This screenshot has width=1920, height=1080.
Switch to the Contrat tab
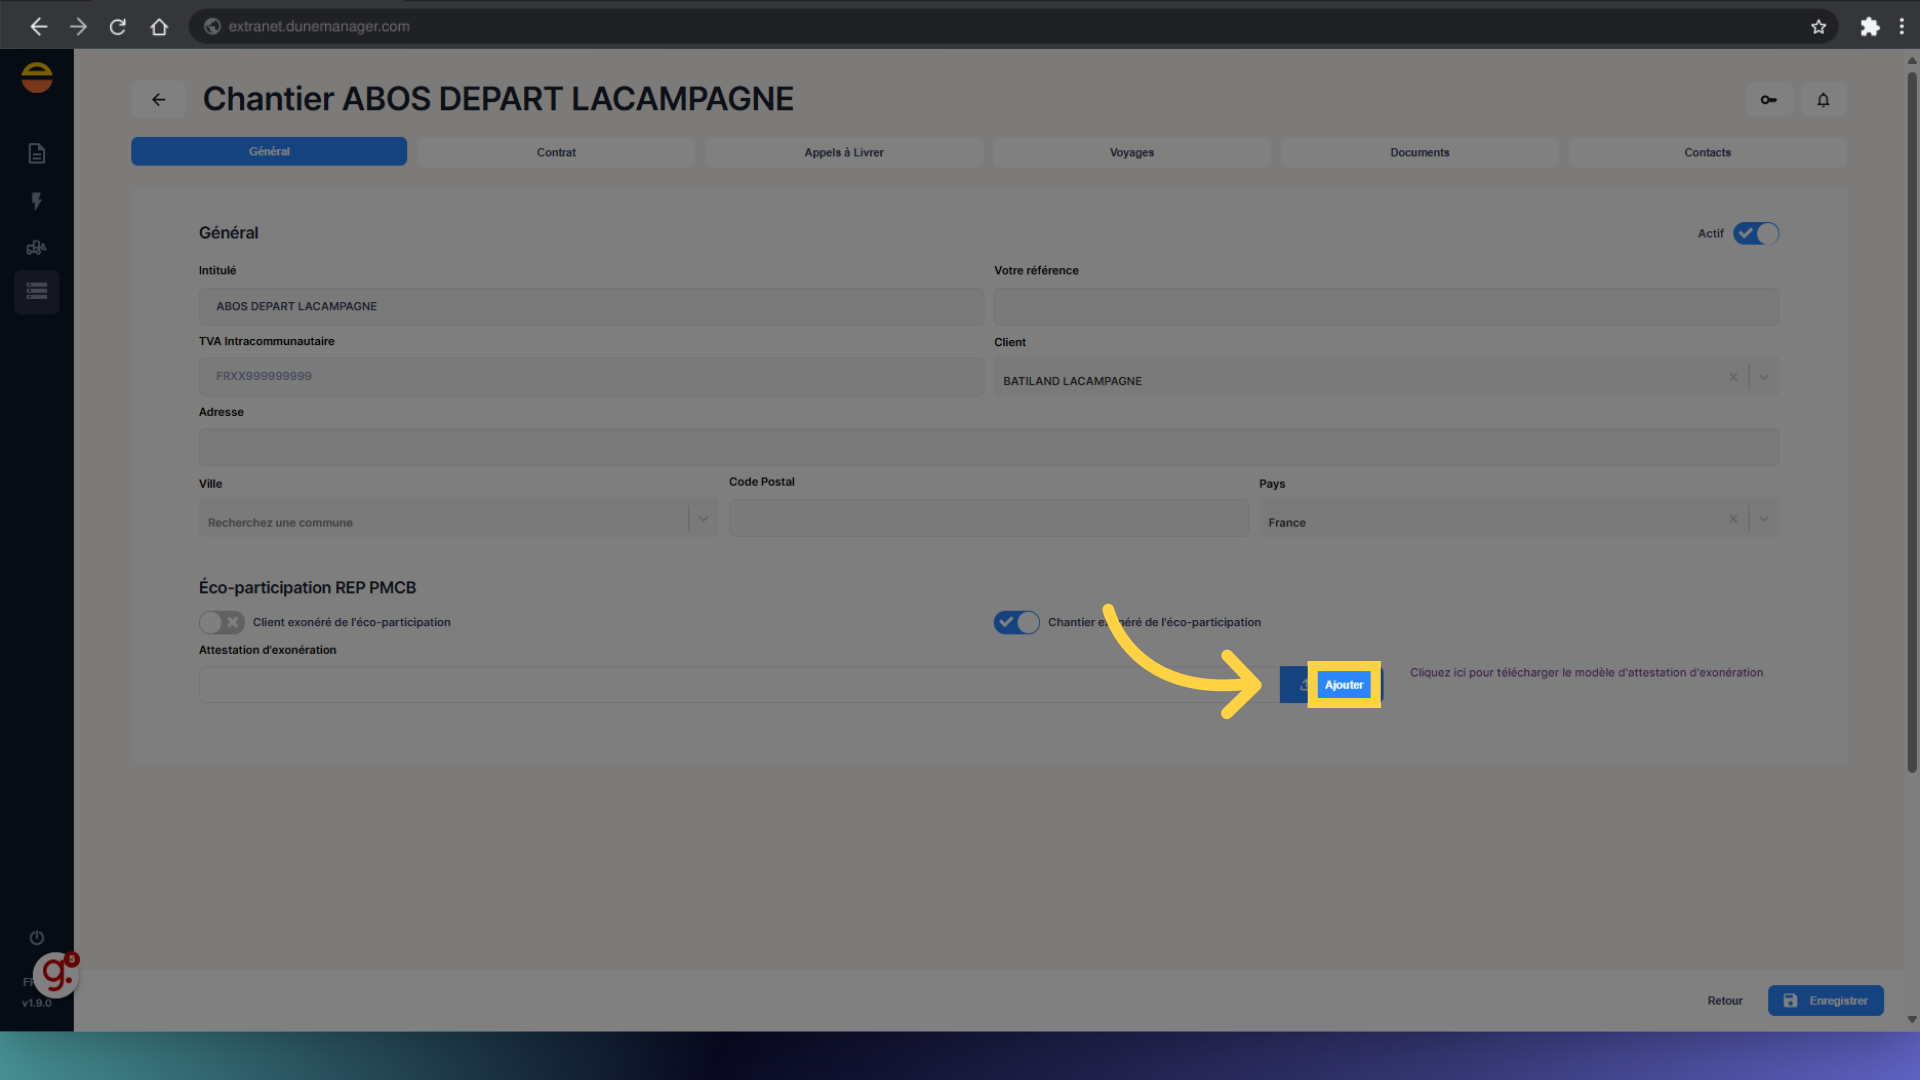[556, 152]
